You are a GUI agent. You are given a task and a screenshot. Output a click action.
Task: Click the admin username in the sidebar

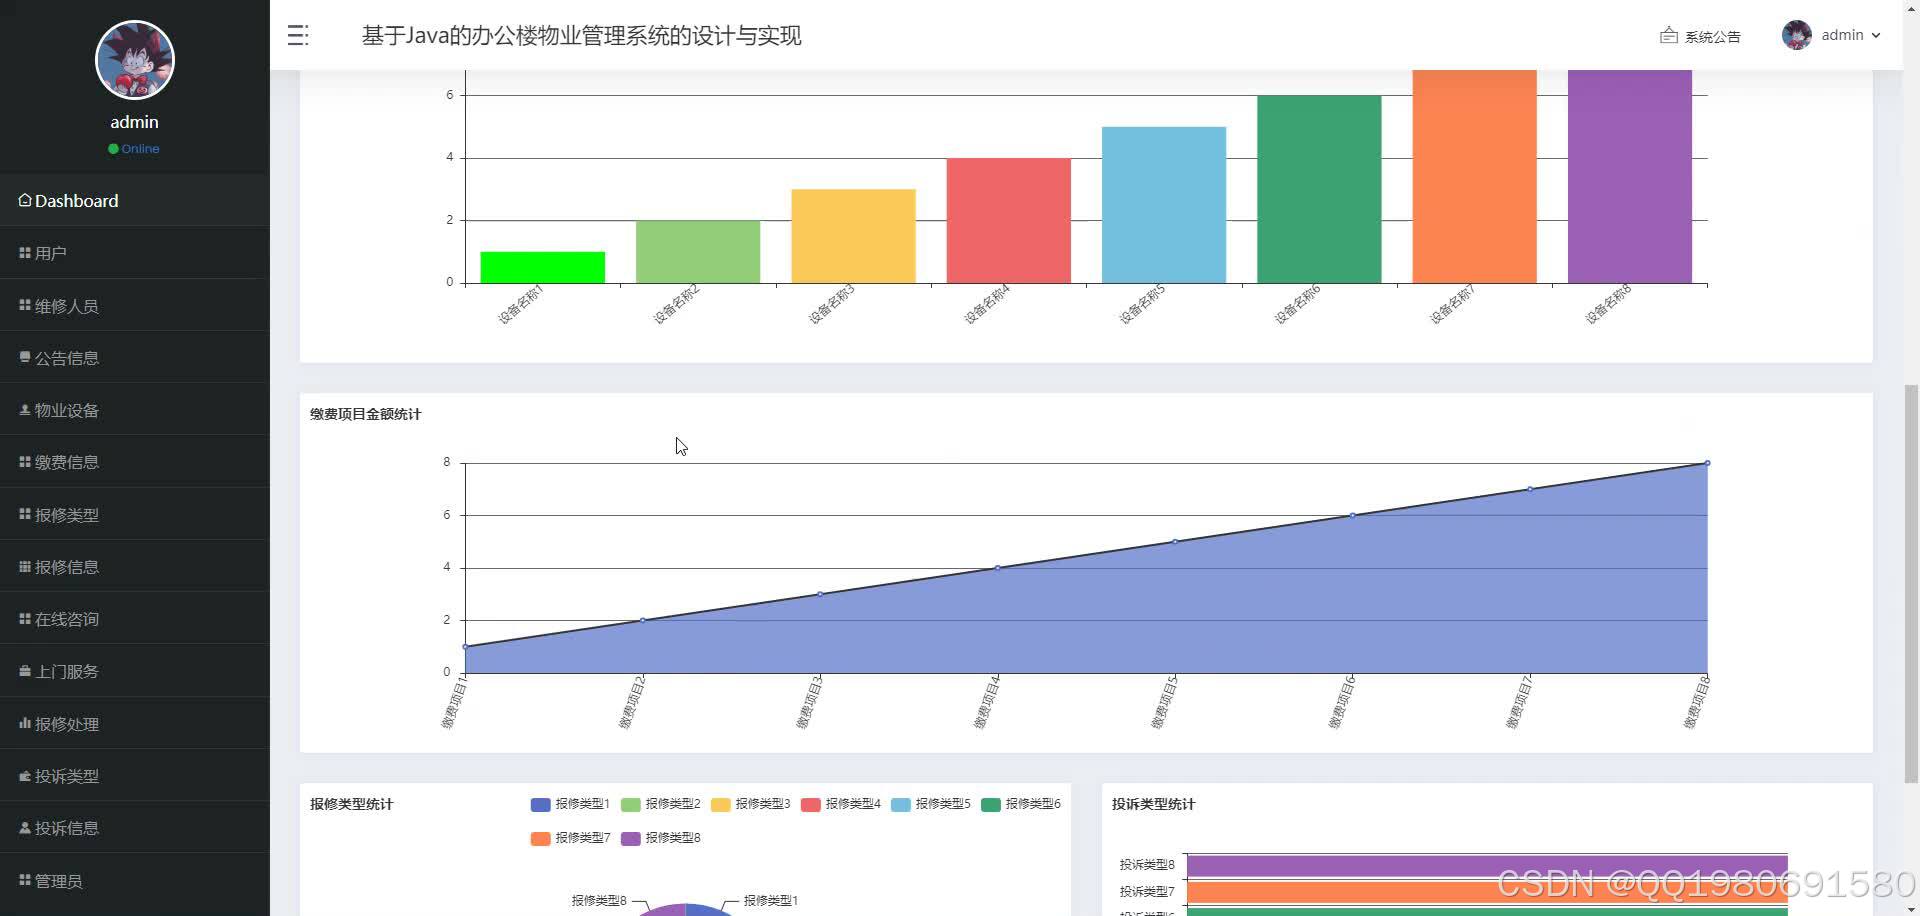(134, 122)
